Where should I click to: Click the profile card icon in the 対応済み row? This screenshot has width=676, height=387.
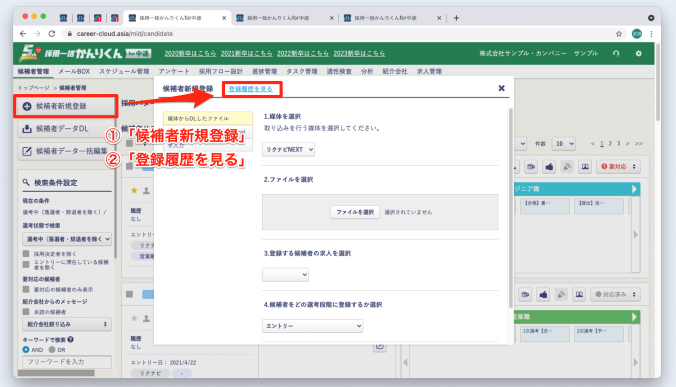click(579, 294)
